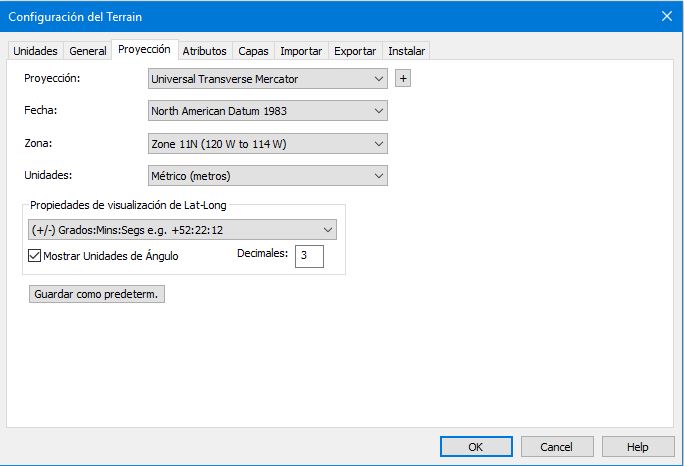Select the Proyección tab
The height and width of the screenshot is (466, 684).
(144, 50)
